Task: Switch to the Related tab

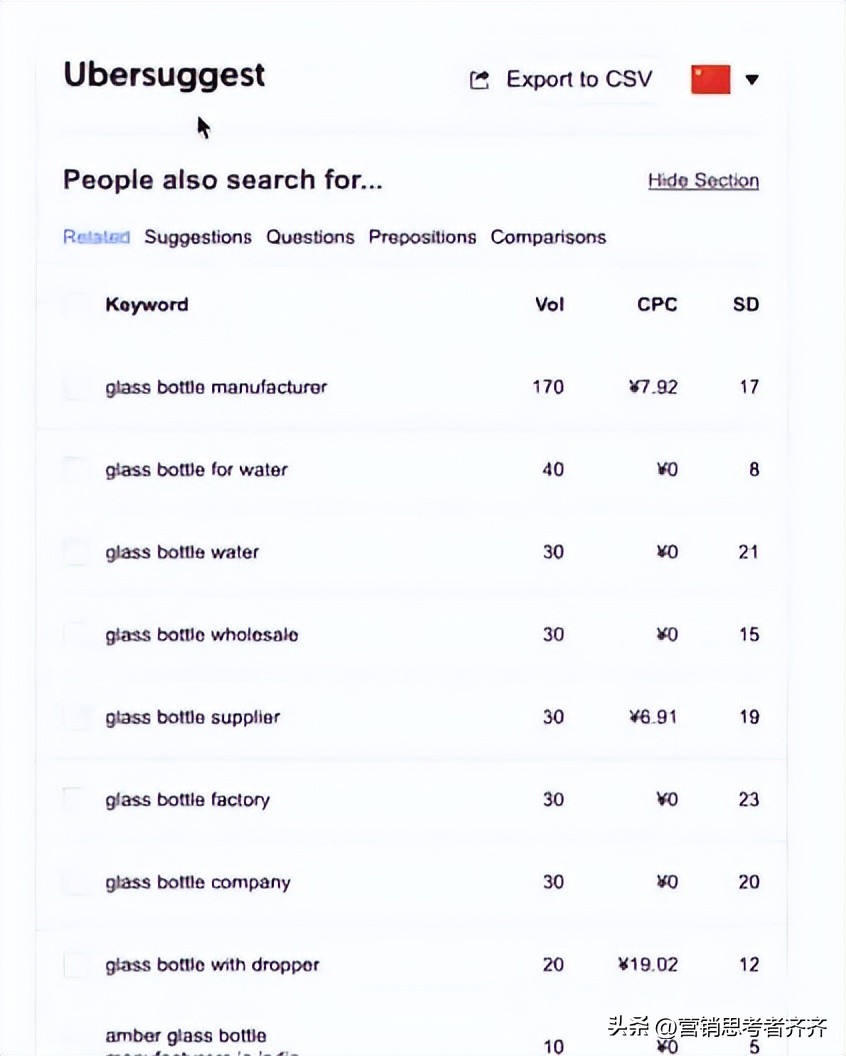Action: [x=96, y=237]
